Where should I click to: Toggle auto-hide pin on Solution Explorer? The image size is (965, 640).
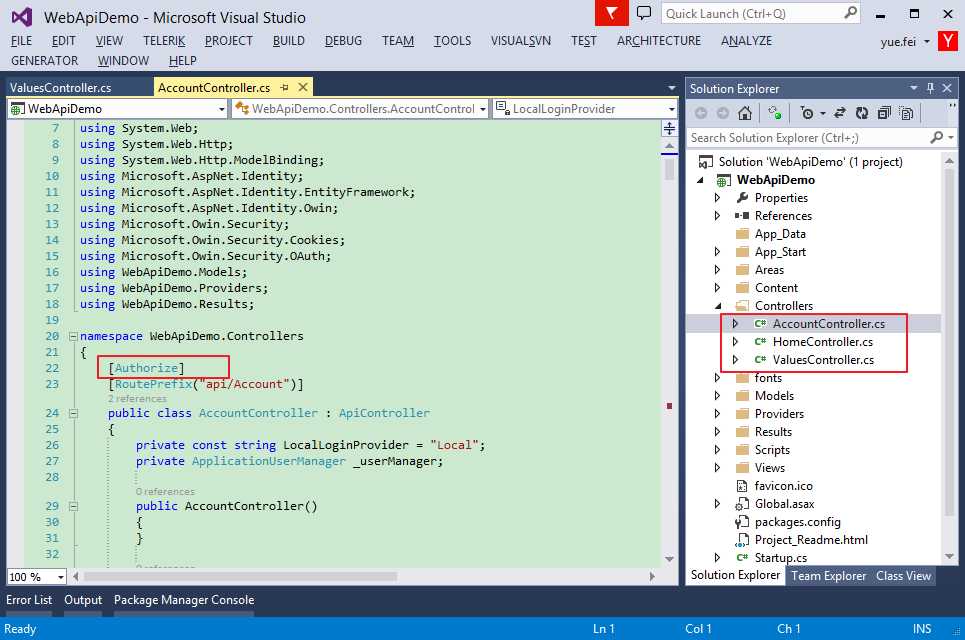pos(931,89)
